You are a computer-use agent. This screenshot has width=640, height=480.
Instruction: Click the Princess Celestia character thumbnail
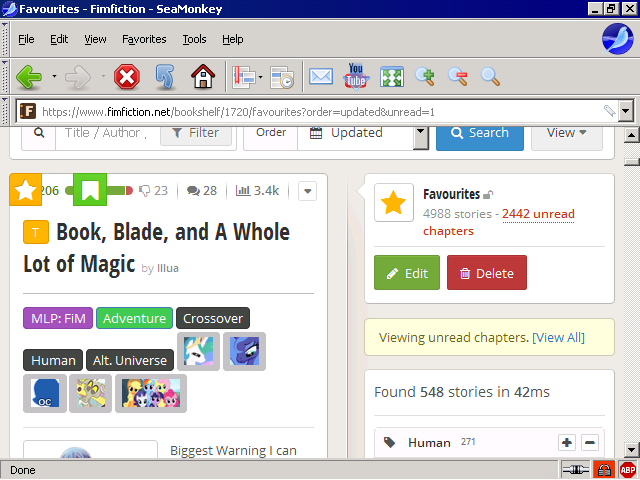click(x=198, y=351)
